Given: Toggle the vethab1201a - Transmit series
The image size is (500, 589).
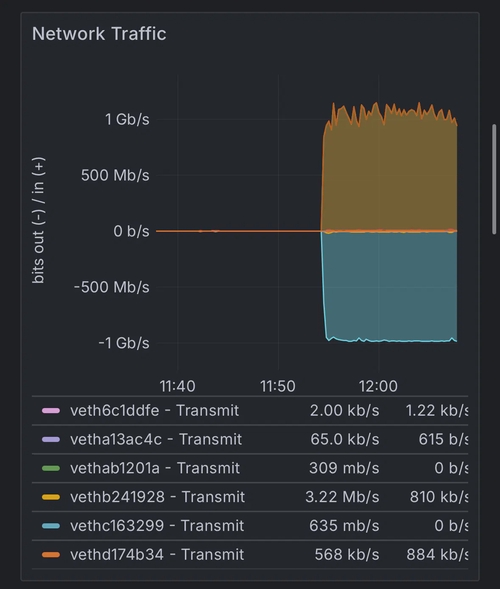Looking at the screenshot, I should (155, 468).
